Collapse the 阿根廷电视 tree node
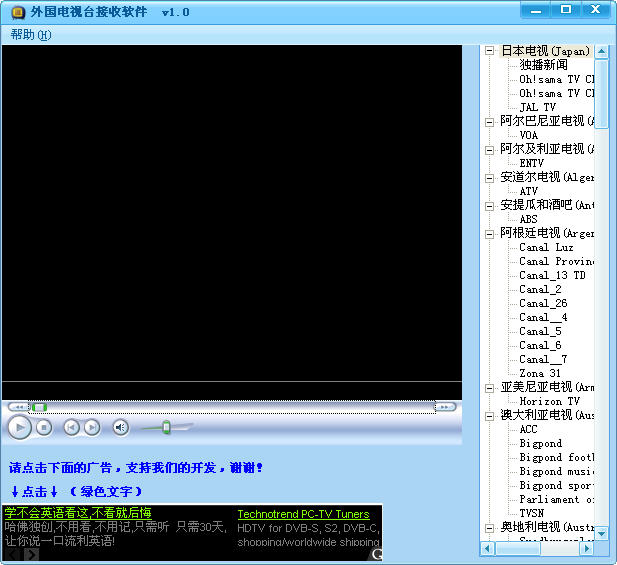Image resolution: width=617 pixels, height=565 pixels. point(490,234)
